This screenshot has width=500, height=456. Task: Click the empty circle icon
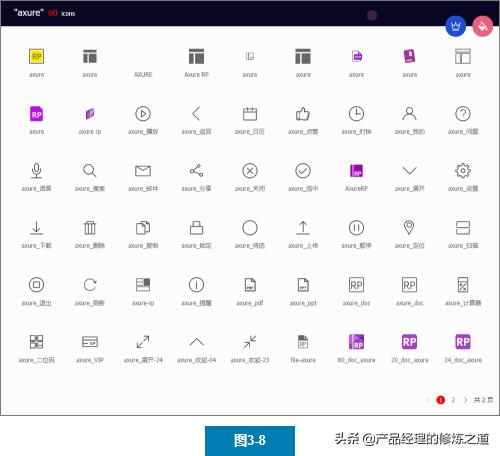click(x=250, y=228)
